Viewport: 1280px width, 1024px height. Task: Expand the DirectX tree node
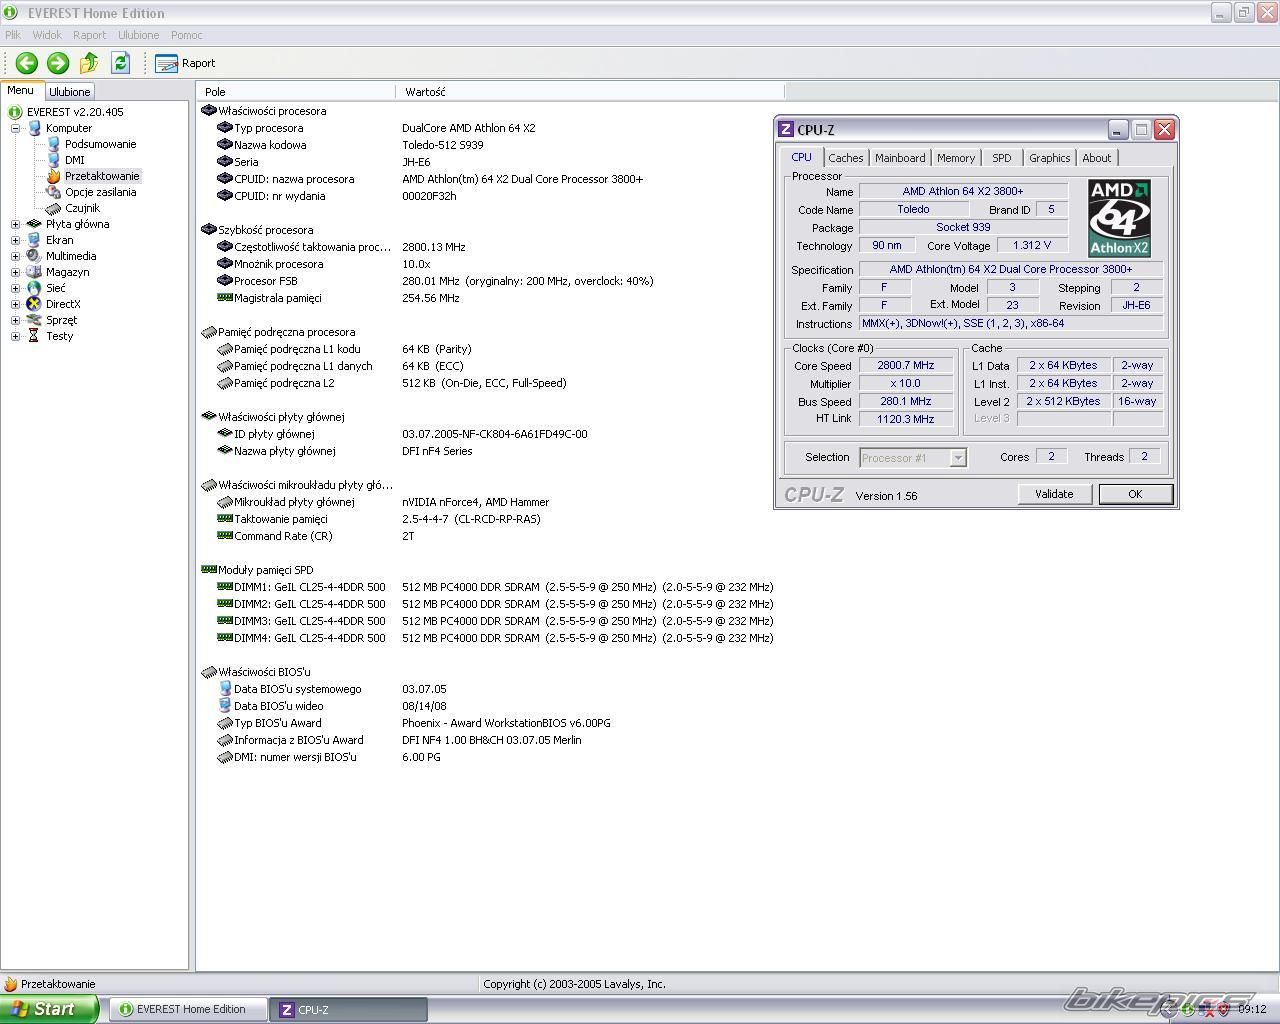coord(16,304)
